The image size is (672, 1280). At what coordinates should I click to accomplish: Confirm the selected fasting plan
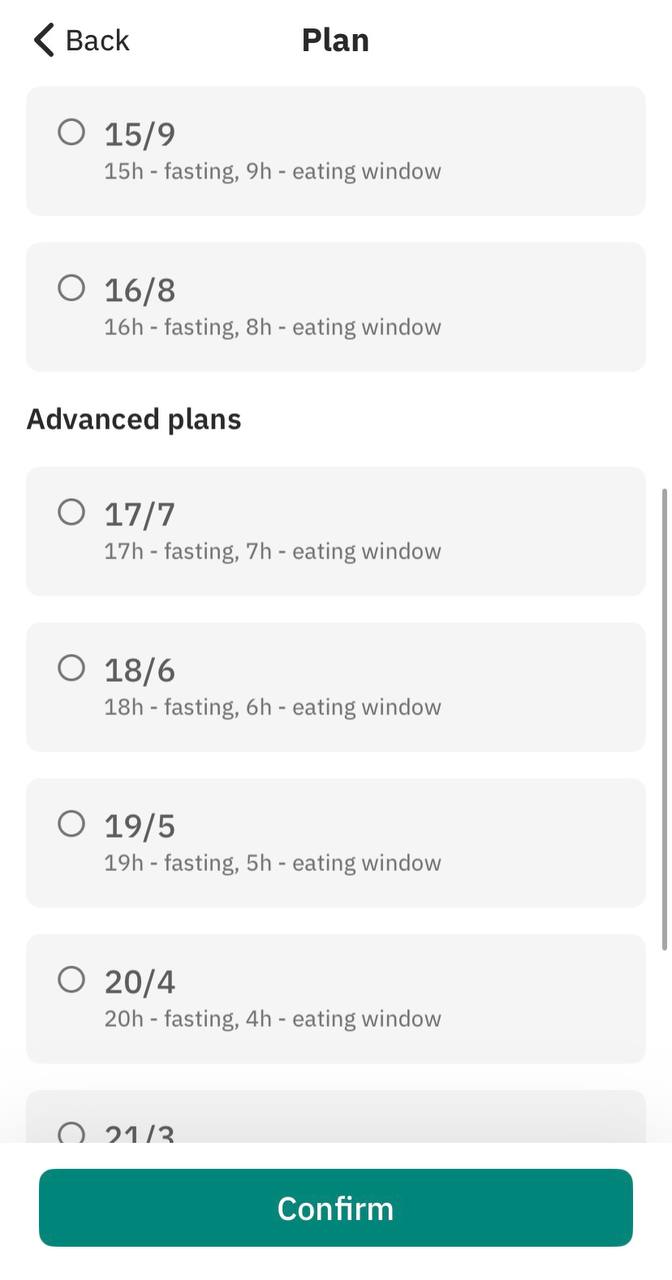pos(336,1208)
